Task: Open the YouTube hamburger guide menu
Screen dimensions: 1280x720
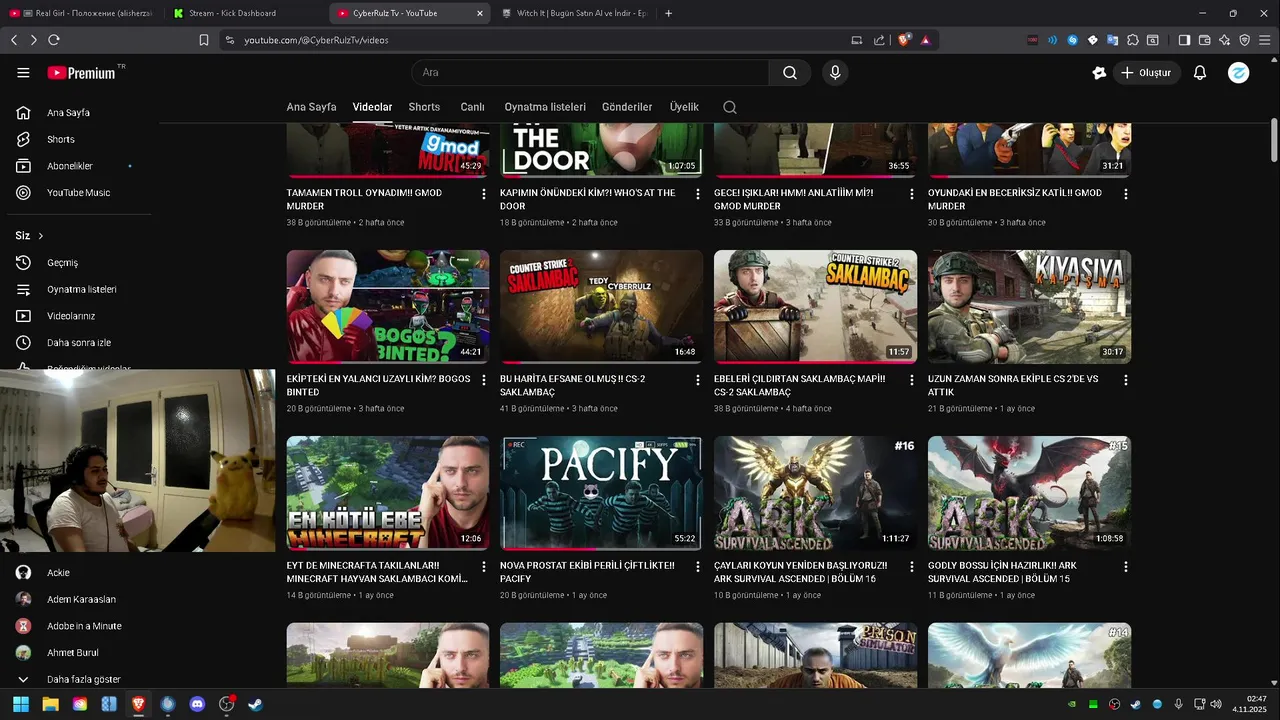Action: click(x=23, y=73)
